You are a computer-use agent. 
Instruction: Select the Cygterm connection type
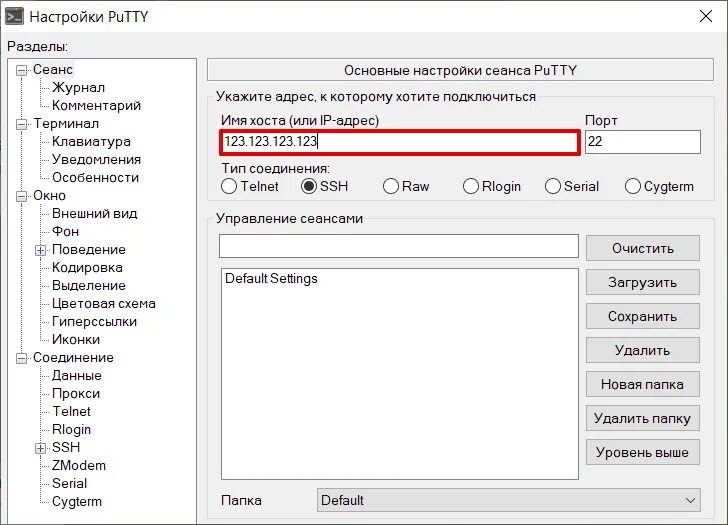coord(633,187)
